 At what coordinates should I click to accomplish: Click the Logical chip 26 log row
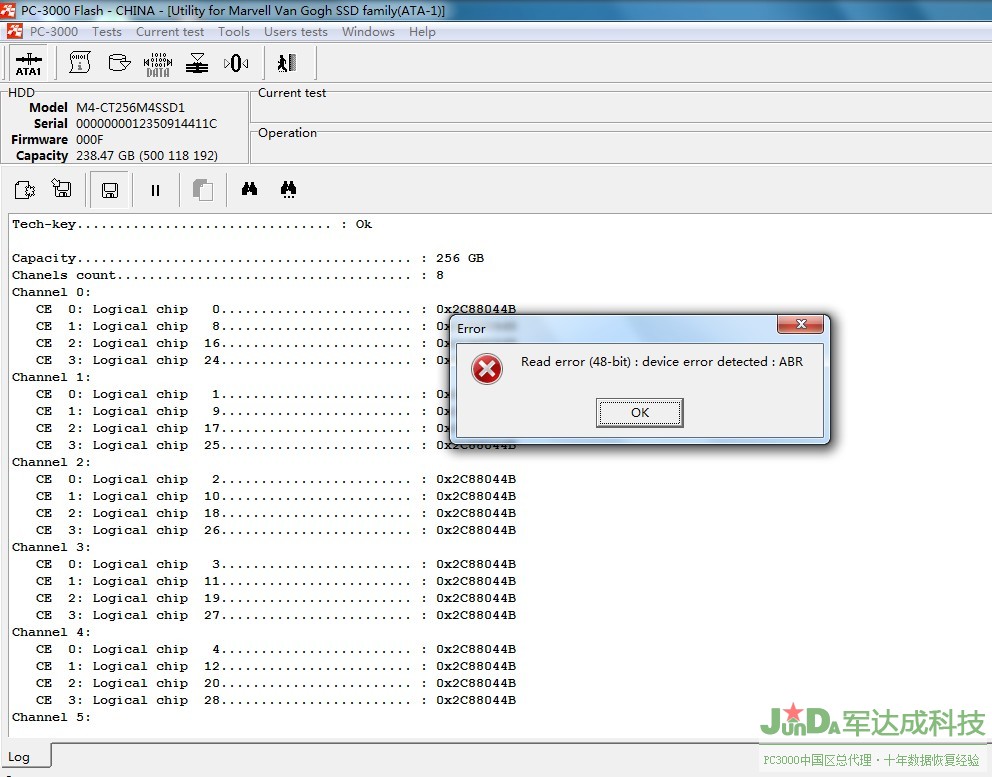pos(276,530)
